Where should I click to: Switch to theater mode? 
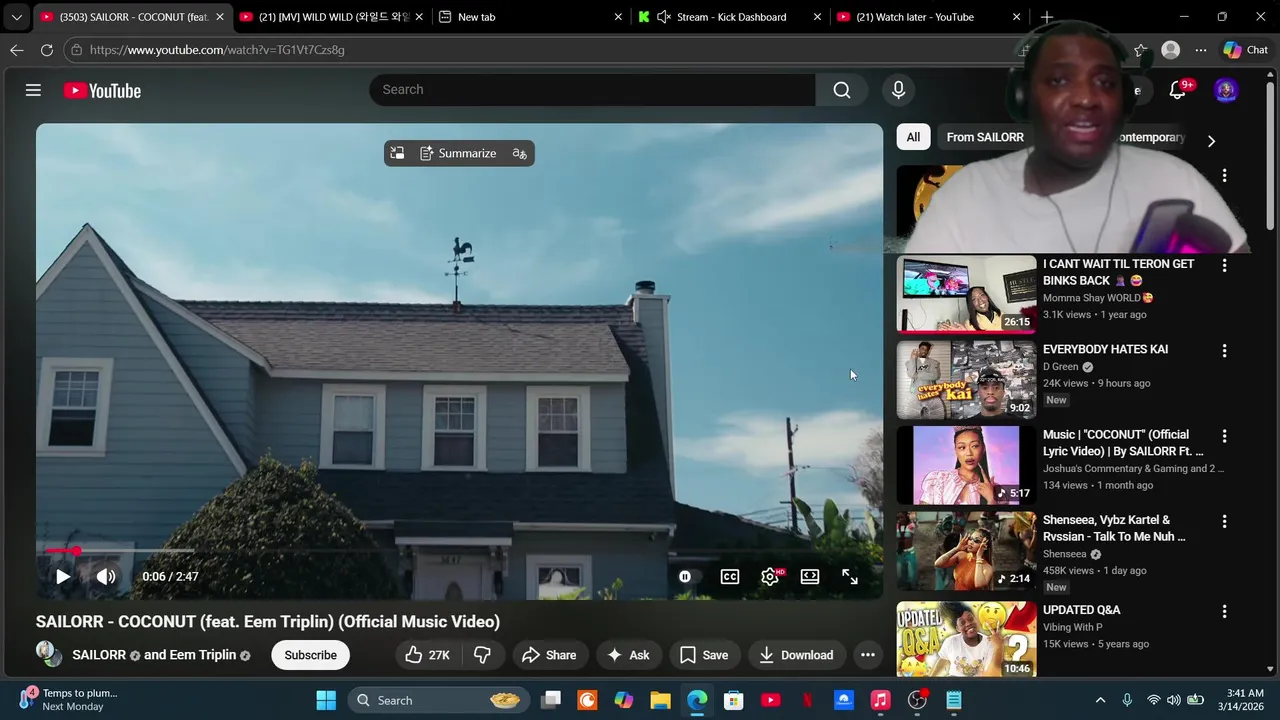tap(810, 576)
